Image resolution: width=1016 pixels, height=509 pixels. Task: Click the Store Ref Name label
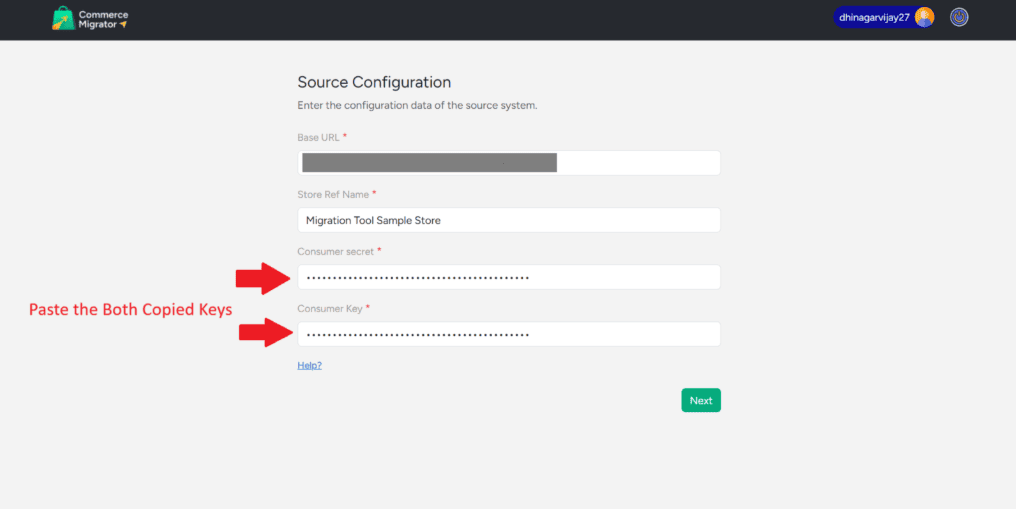[x=333, y=194]
